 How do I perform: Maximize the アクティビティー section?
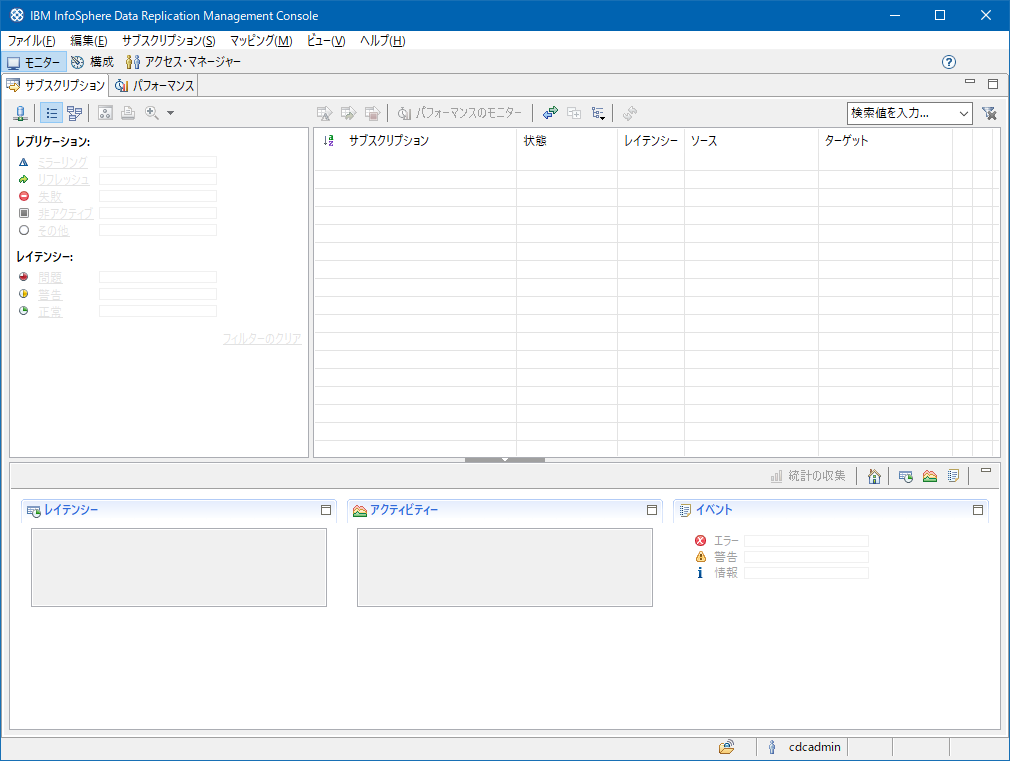tap(652, 510)
